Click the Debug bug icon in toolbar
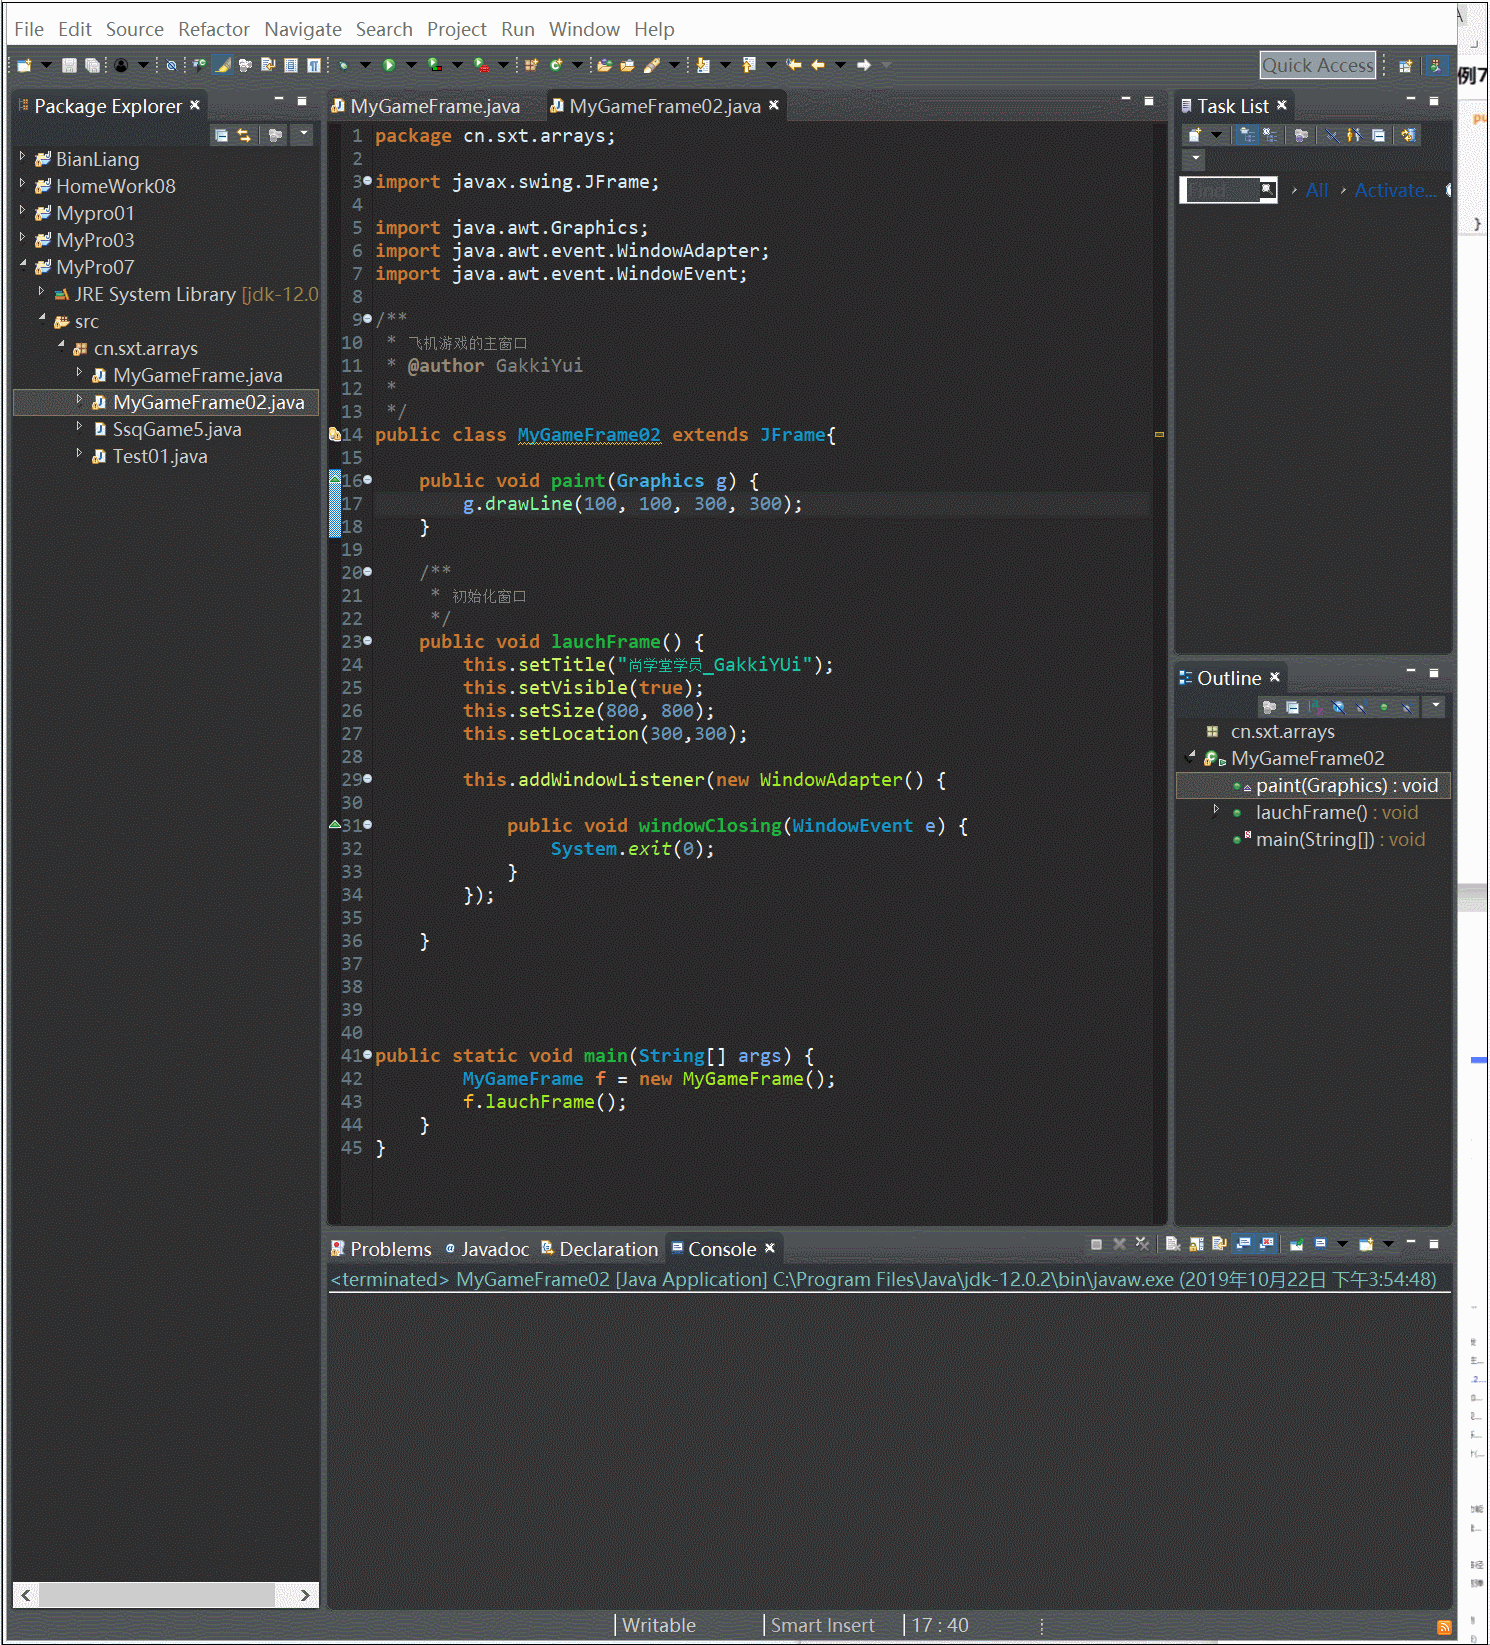Image resolution: width=1490 pixels, height=1645 pixels. tap(343, 65)
